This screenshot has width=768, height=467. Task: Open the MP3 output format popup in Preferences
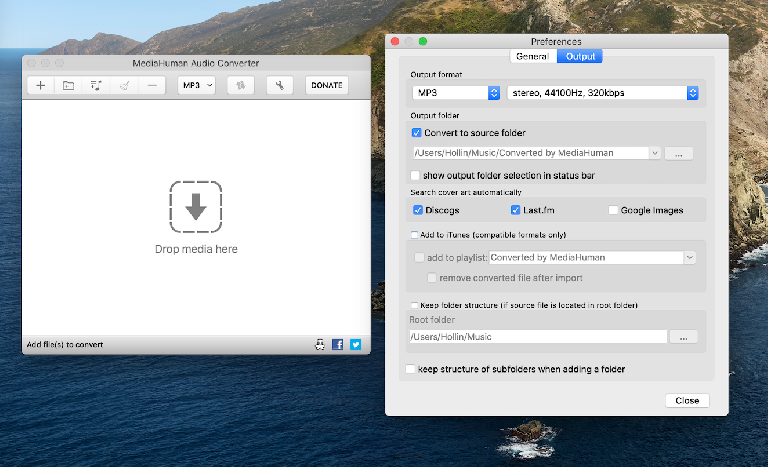(x=456, y=93)
